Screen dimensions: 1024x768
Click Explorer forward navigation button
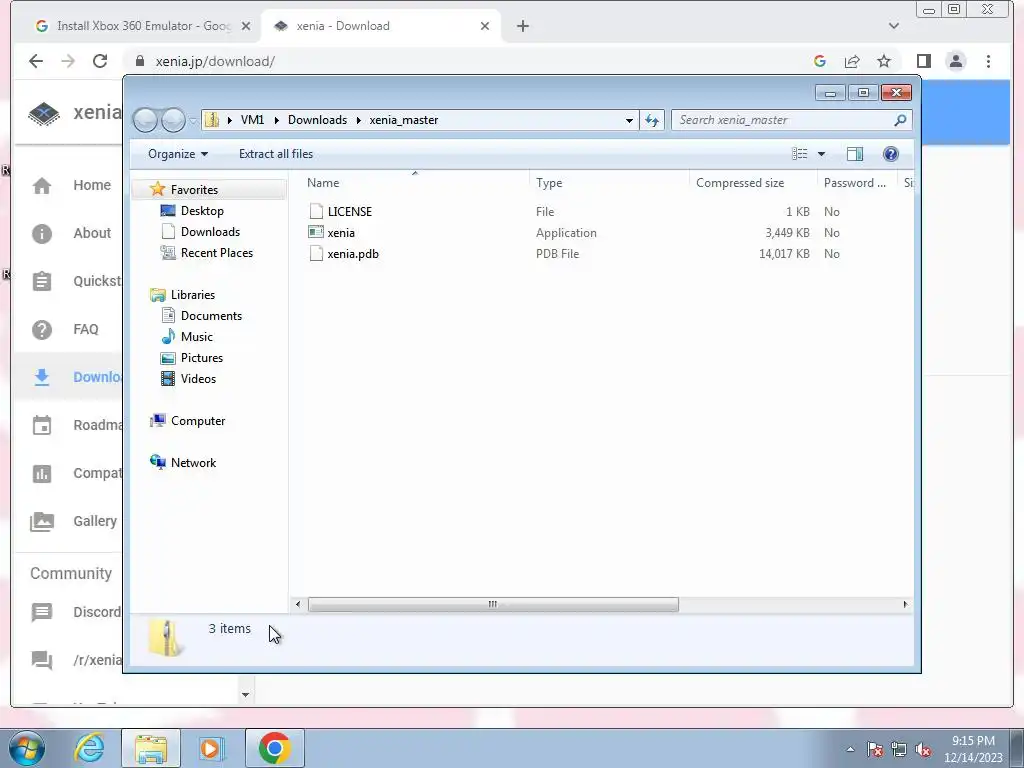pyautogui.click(x=173, y=120)
